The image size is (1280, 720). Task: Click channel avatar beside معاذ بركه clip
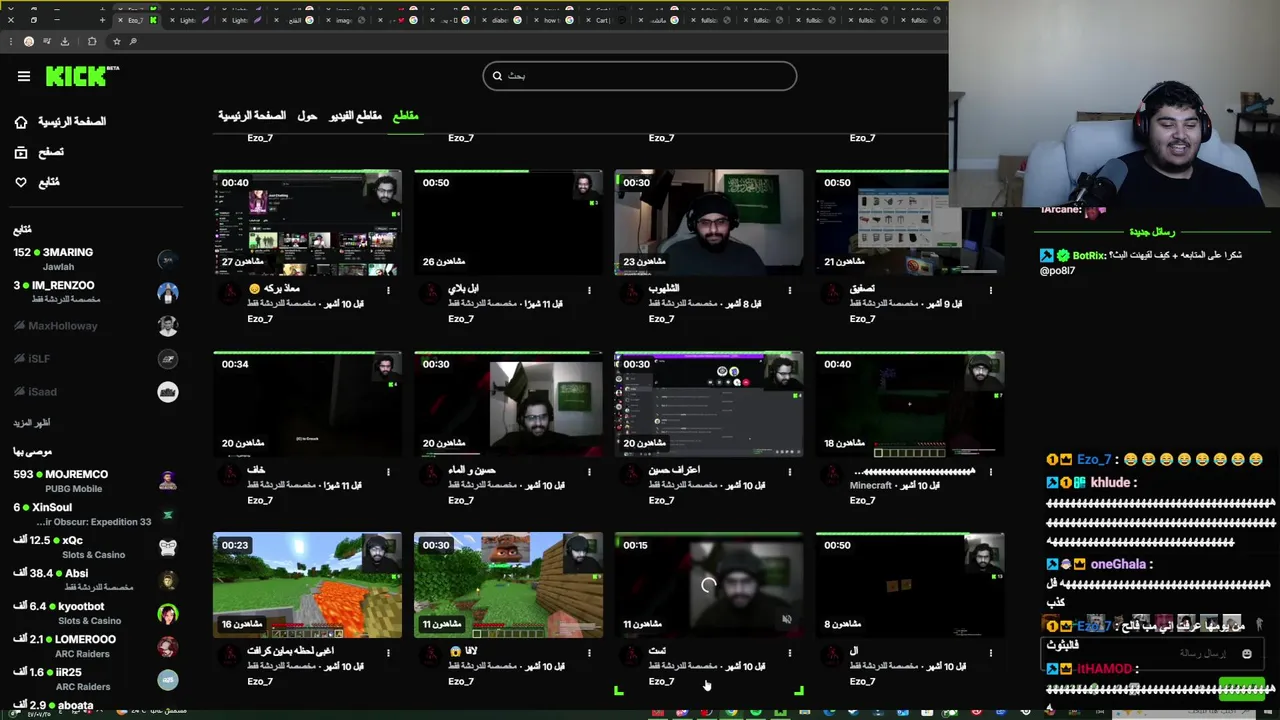click(x=229, y=291)
